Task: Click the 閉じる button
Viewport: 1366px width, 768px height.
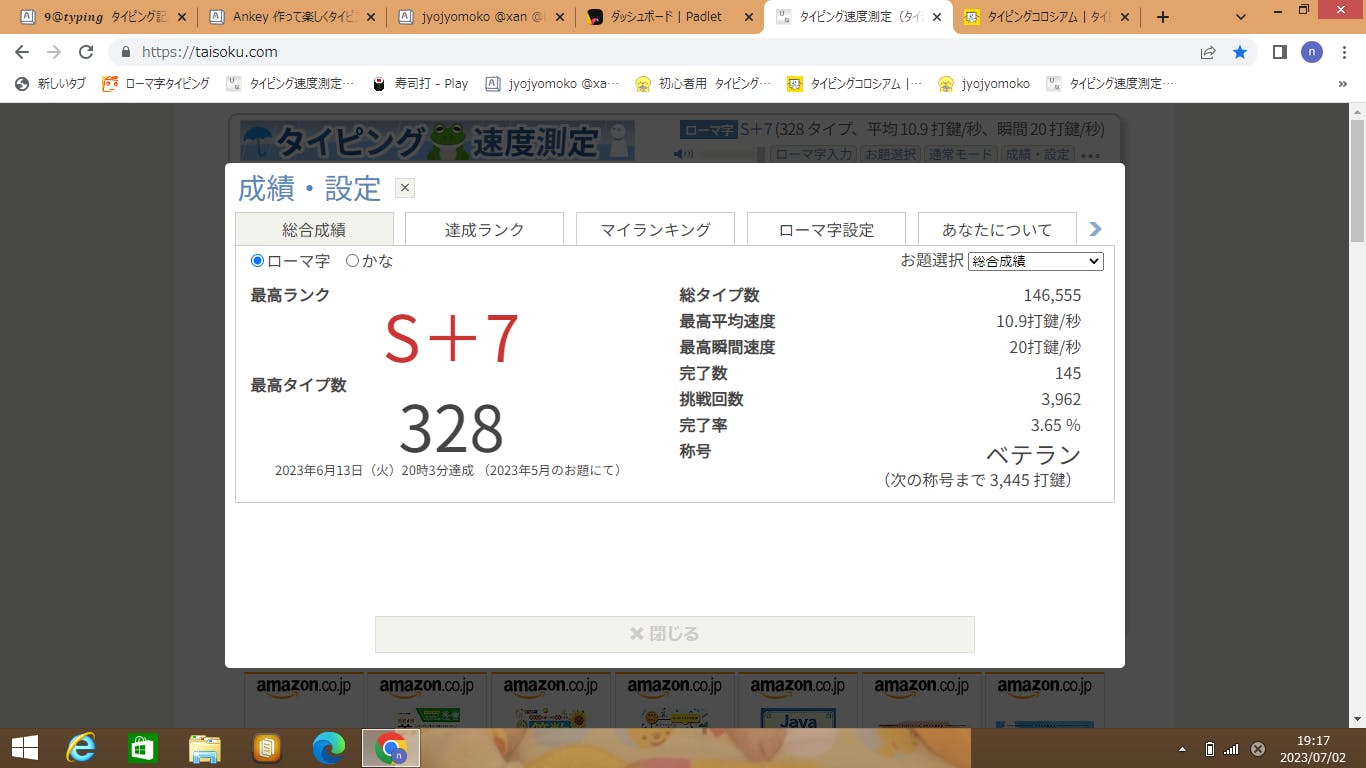Action: 674,634
